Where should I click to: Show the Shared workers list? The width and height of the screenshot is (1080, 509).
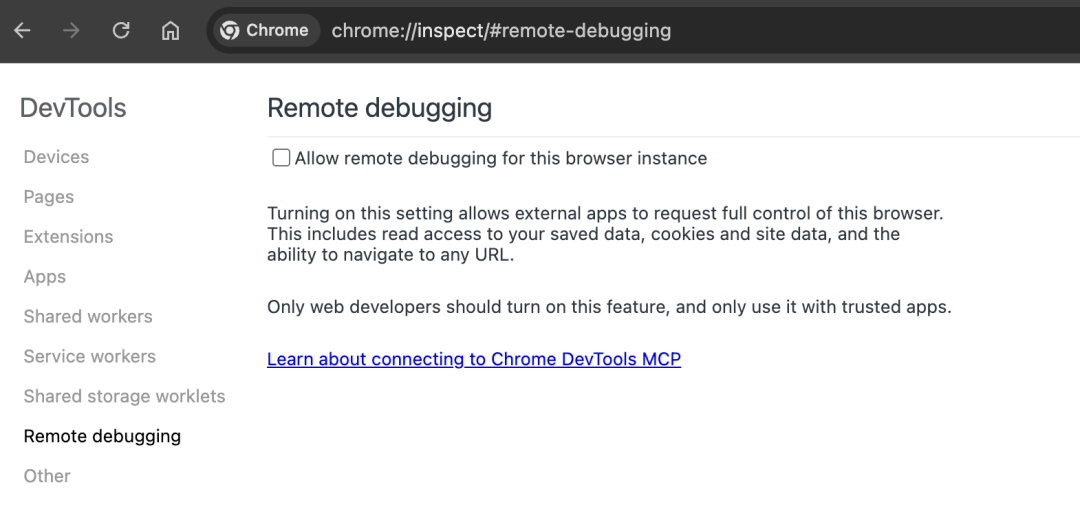(x=88, y=316)
